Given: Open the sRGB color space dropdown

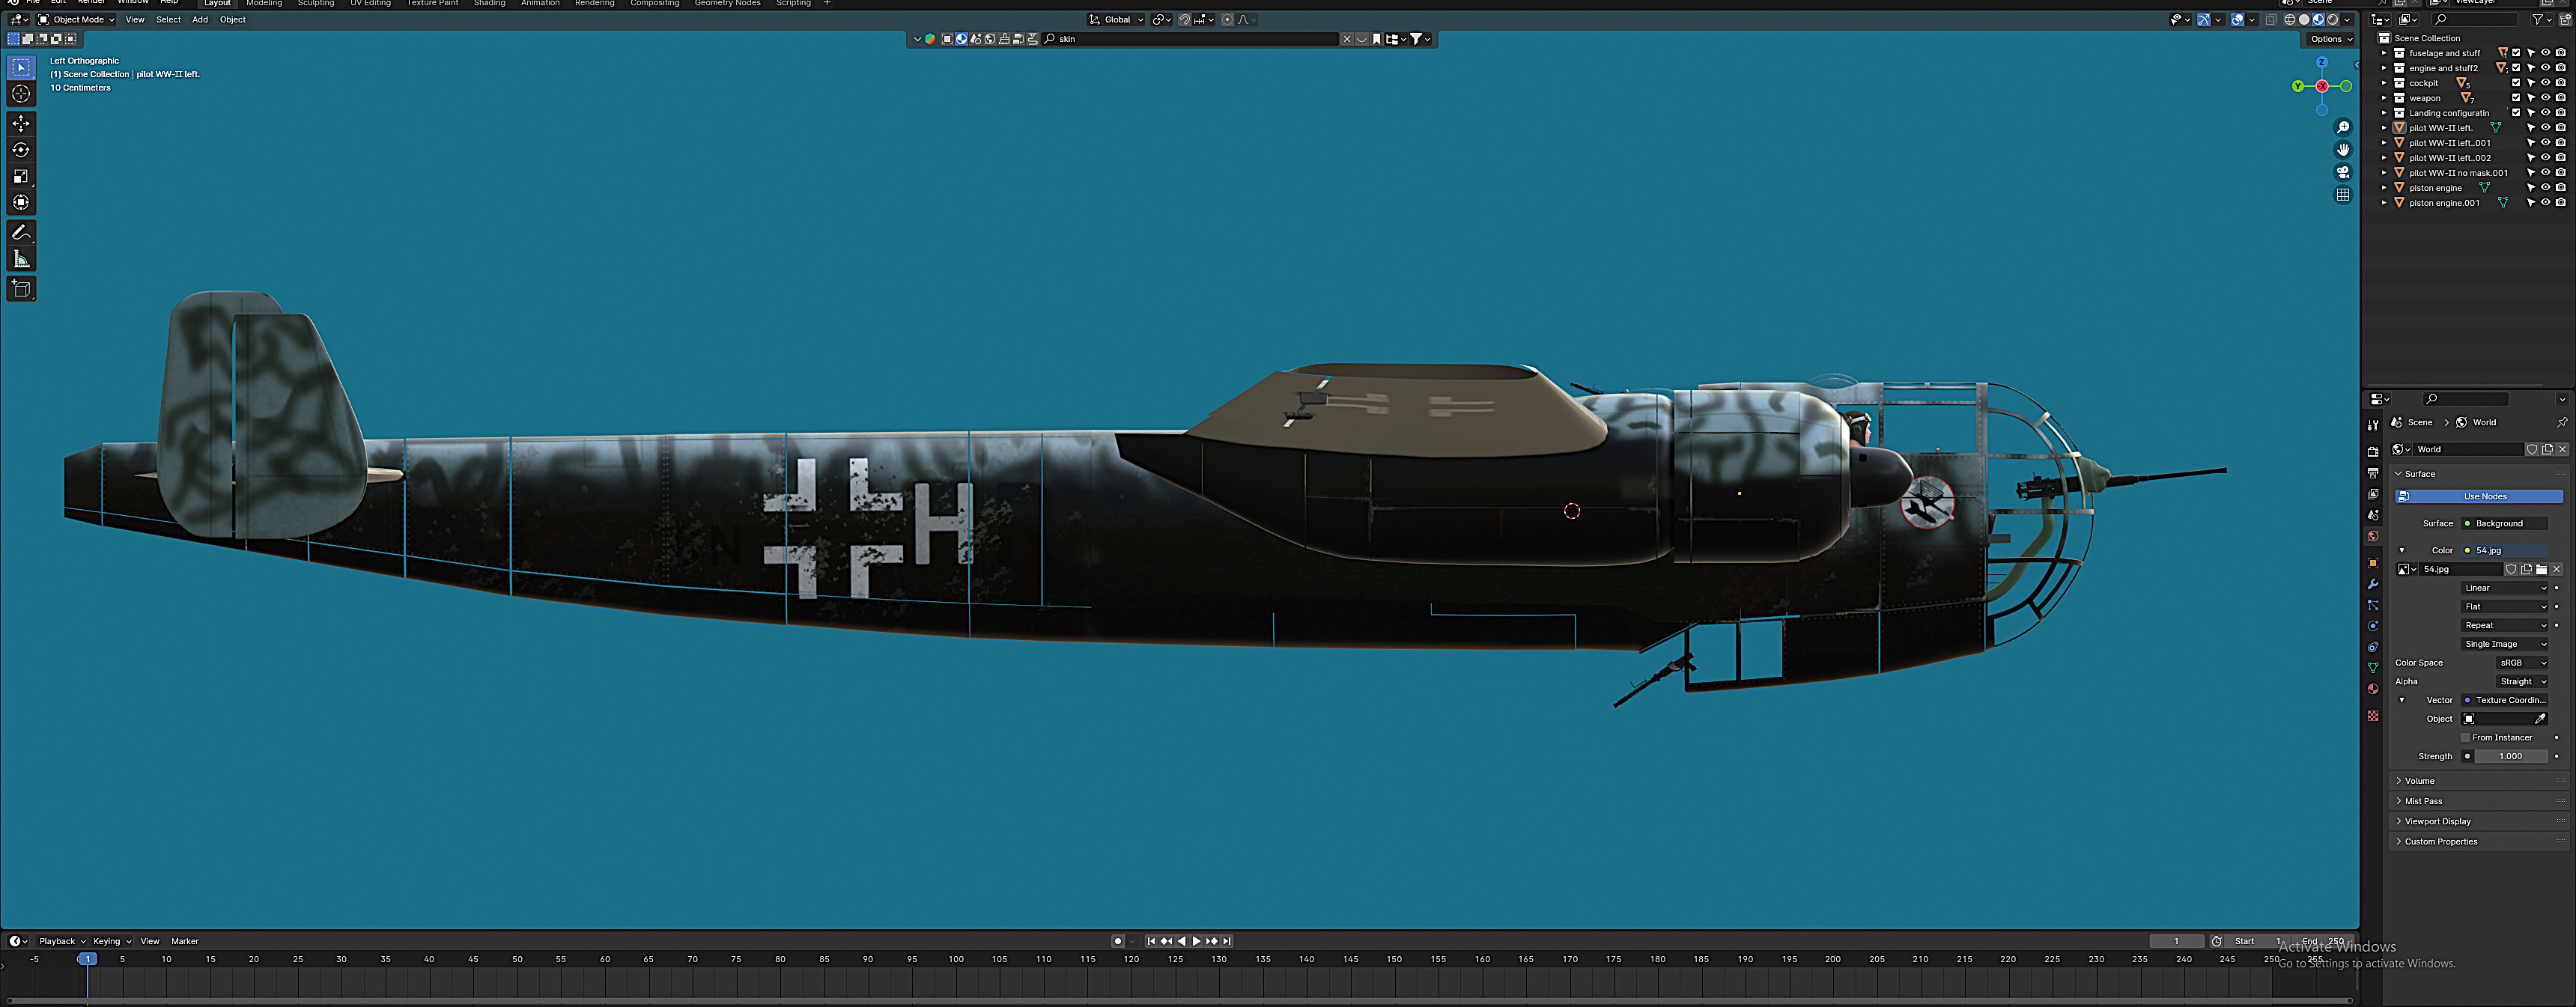Looking at the screenshot, I should pos(2523,663).
